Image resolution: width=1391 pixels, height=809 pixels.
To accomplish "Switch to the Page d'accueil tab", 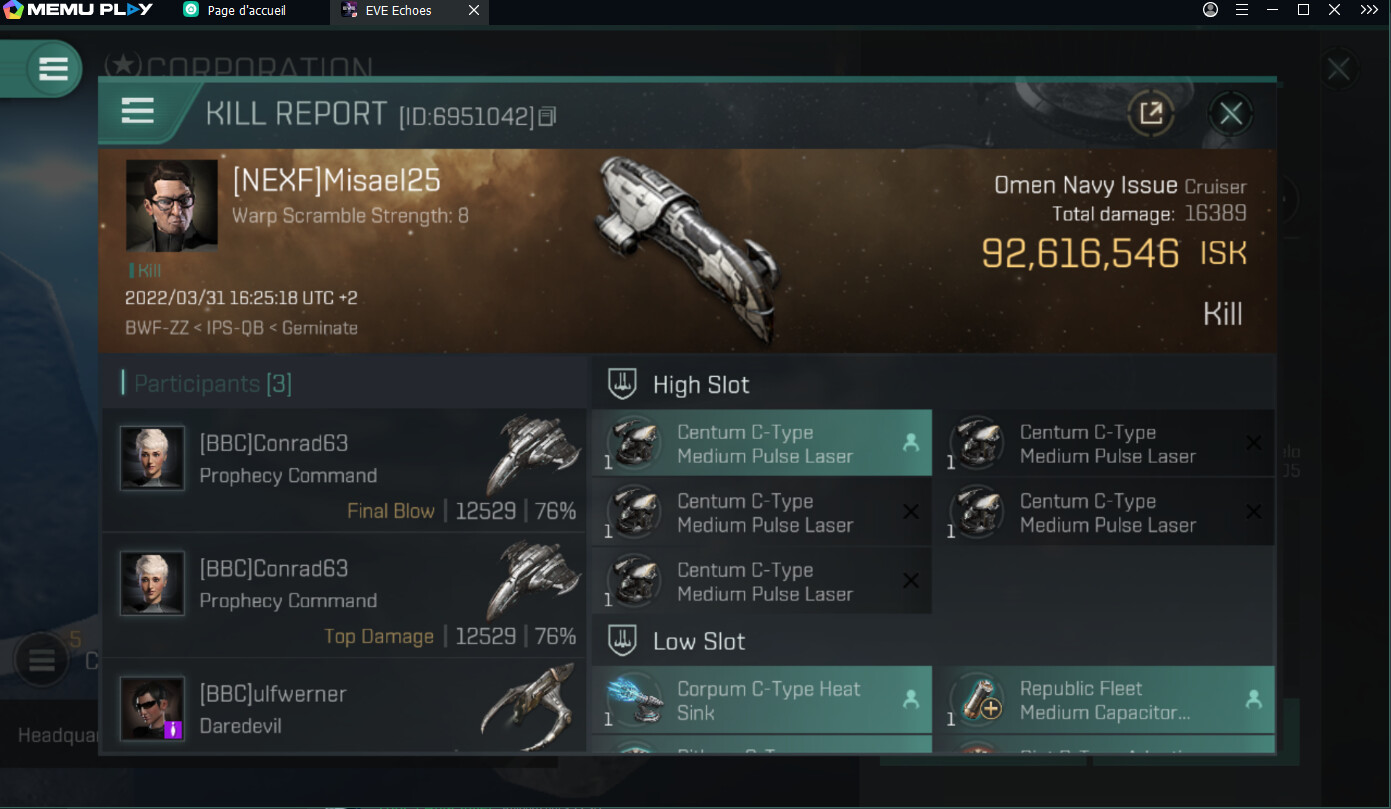I will (x=246, y=10).
